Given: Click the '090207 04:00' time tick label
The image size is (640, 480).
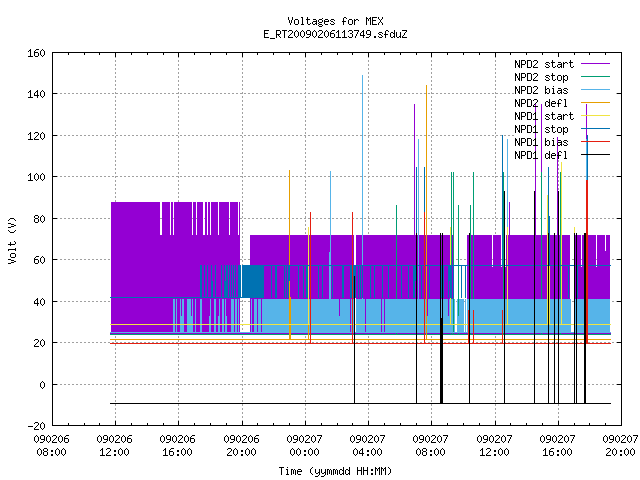Looking at the screenshot, I should click(x=367, y=446).
